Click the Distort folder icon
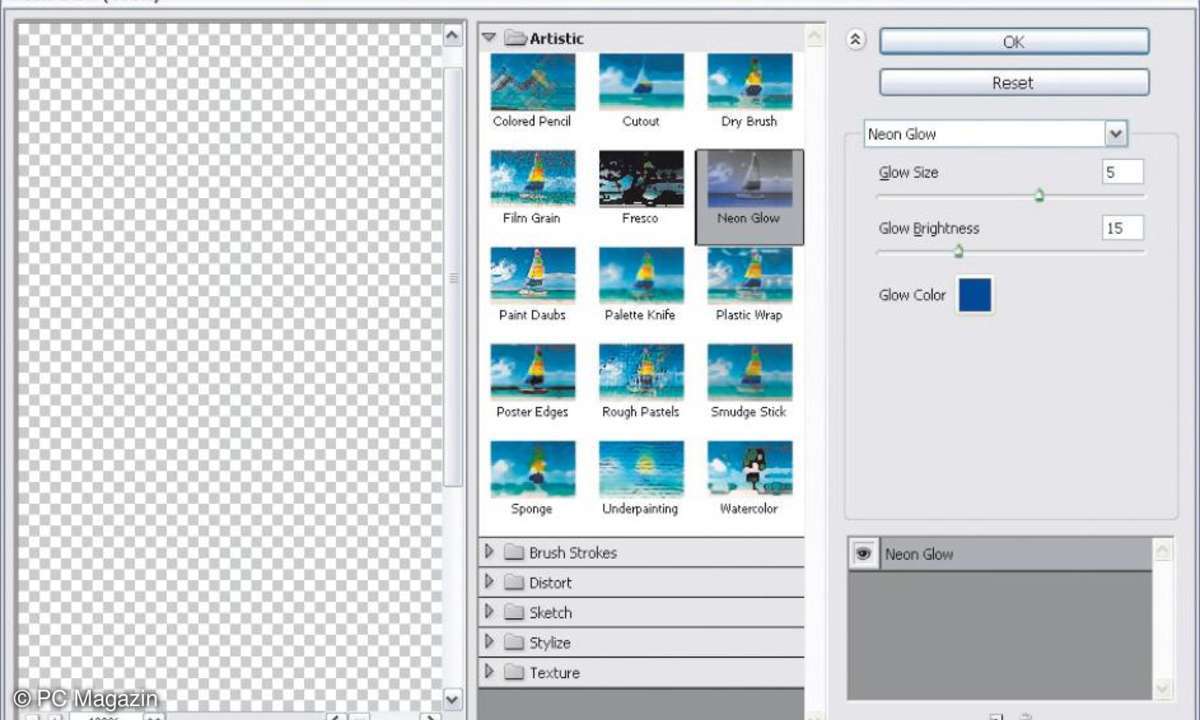 tap(514, 582)
